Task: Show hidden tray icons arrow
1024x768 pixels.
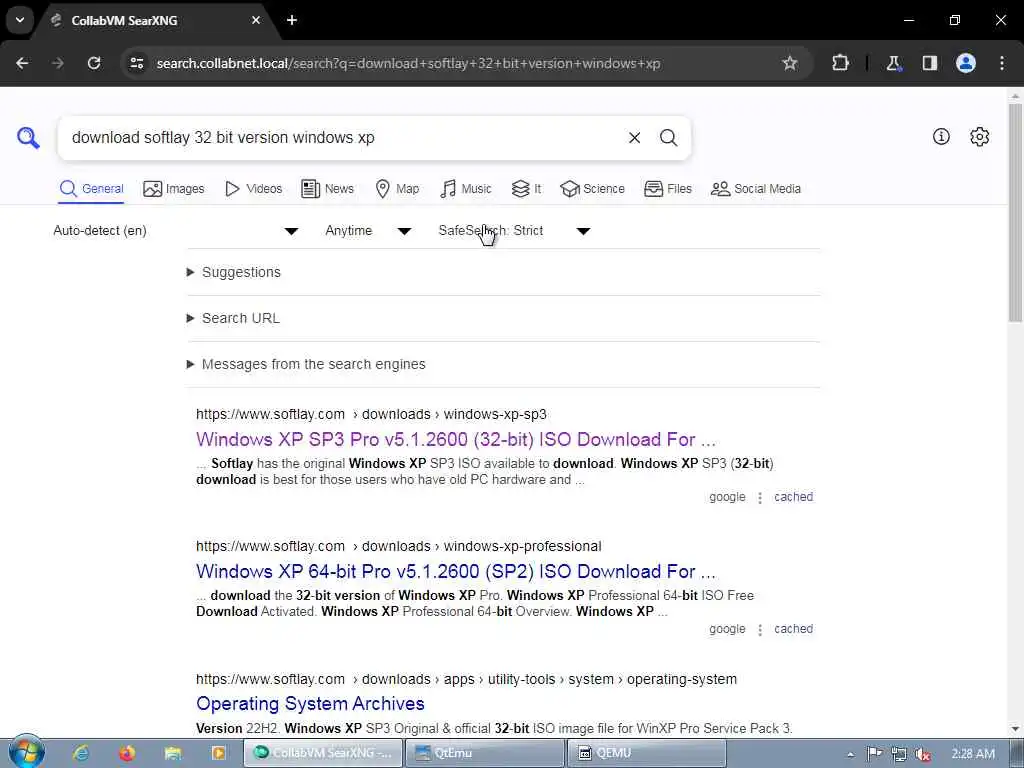Action: tap(850, 754)
